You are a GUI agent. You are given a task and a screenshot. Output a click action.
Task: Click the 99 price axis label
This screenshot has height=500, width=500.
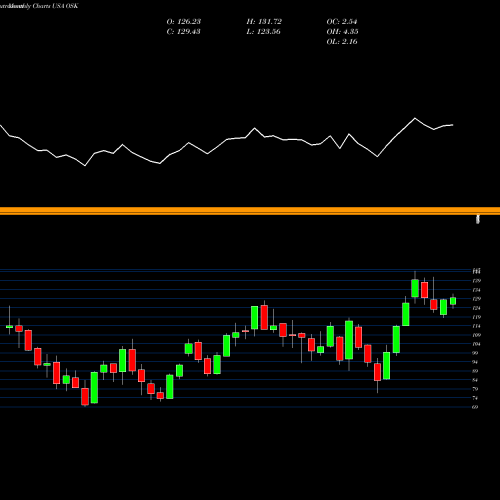475,353
